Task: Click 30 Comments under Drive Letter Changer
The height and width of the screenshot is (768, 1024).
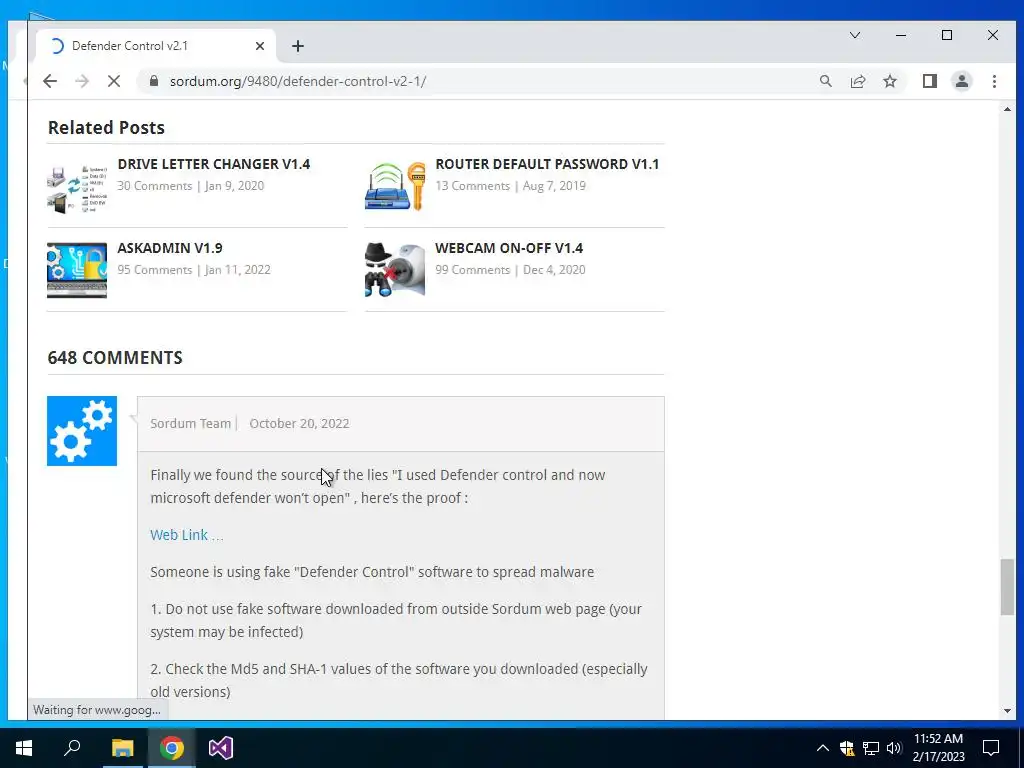Action: click(155, 185)
